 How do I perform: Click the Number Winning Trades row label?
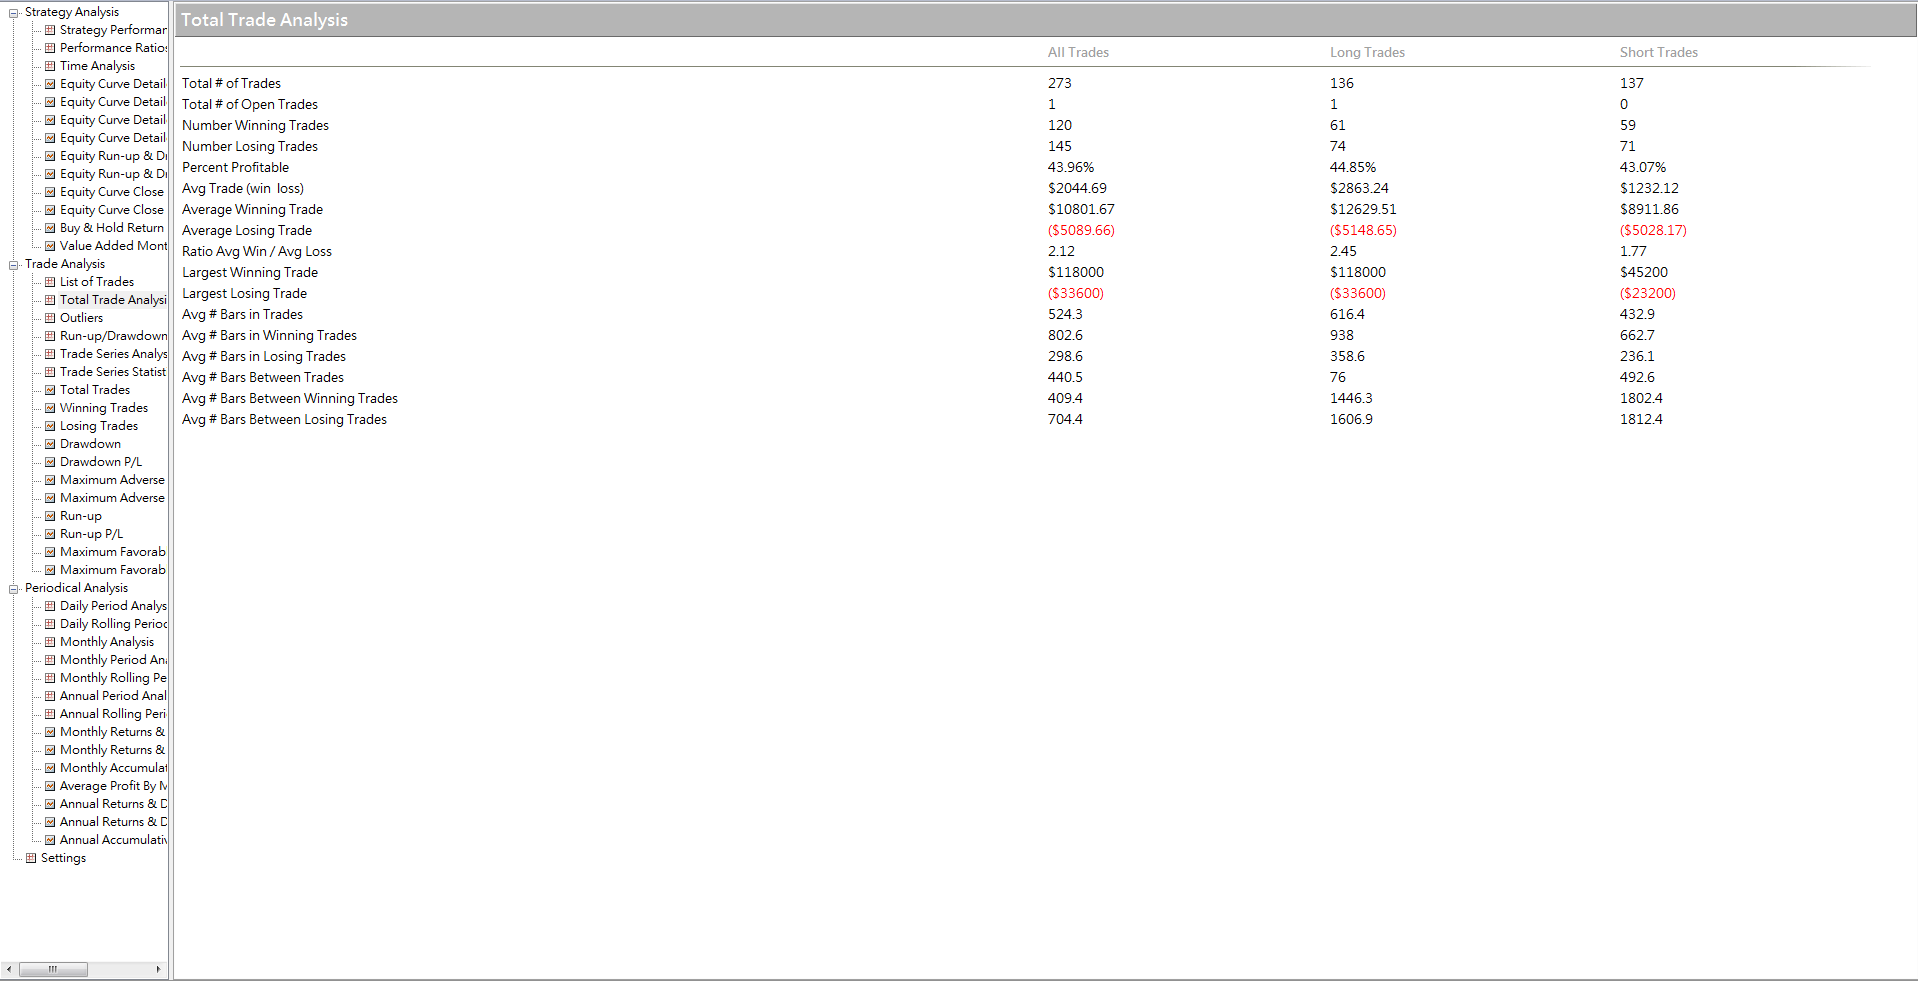tap(255, 125)
